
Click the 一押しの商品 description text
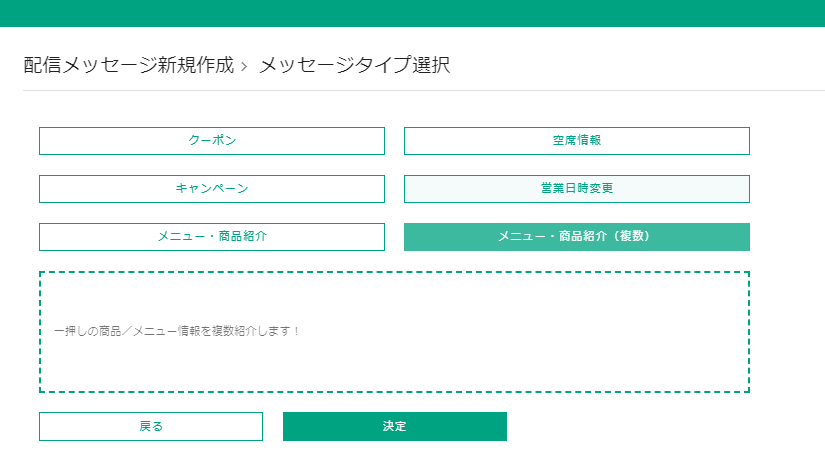(x=177, y=331)
